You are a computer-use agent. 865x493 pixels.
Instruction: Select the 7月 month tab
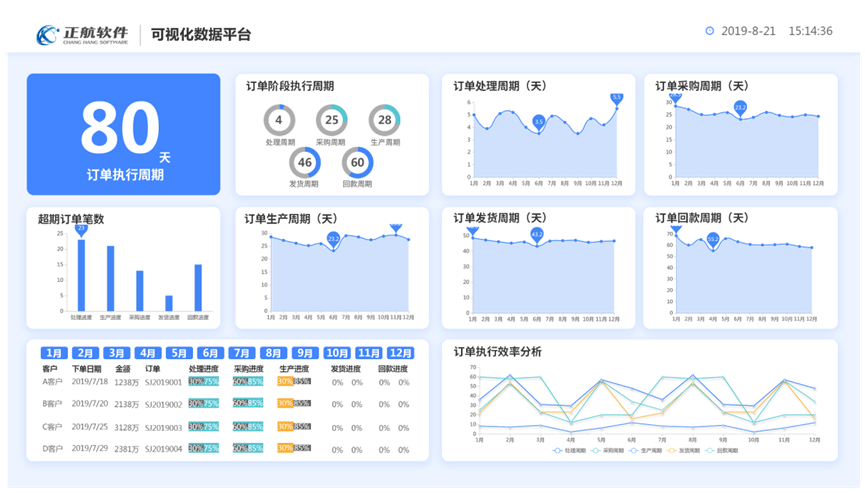[242, 353]
